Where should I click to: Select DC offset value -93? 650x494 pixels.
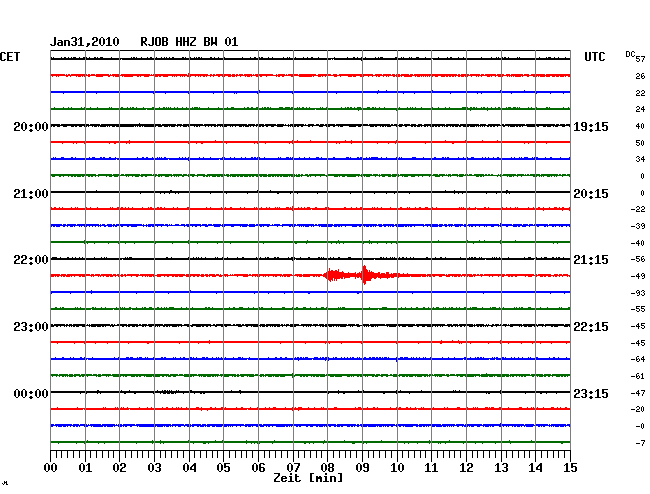coord(638,293)
